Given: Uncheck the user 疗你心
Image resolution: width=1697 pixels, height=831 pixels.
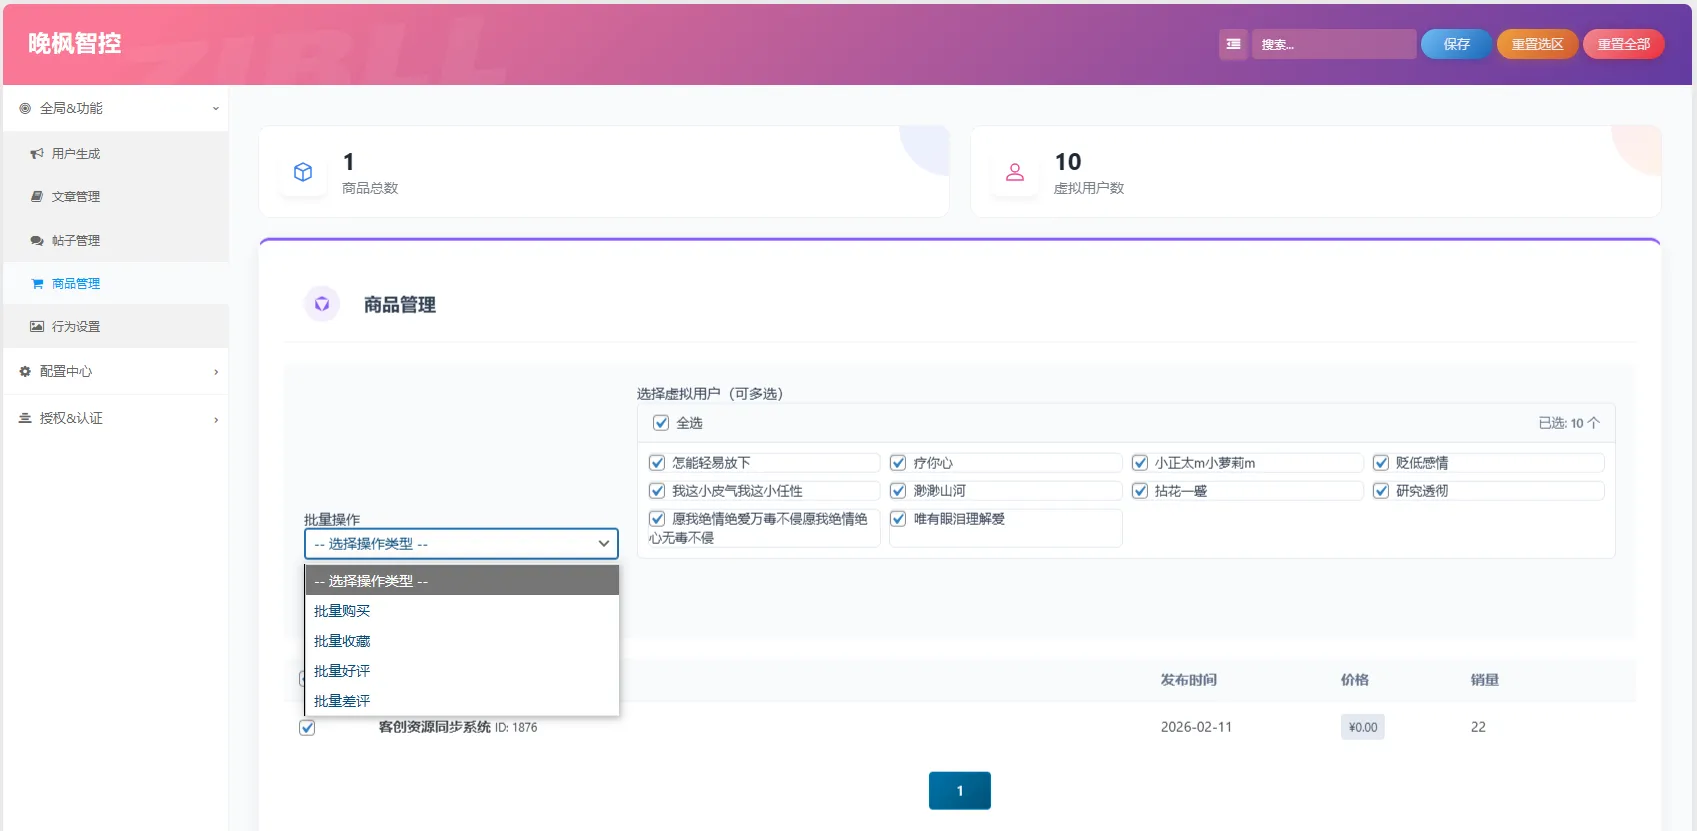Looking at the screenshot, I should coord(898,463).
